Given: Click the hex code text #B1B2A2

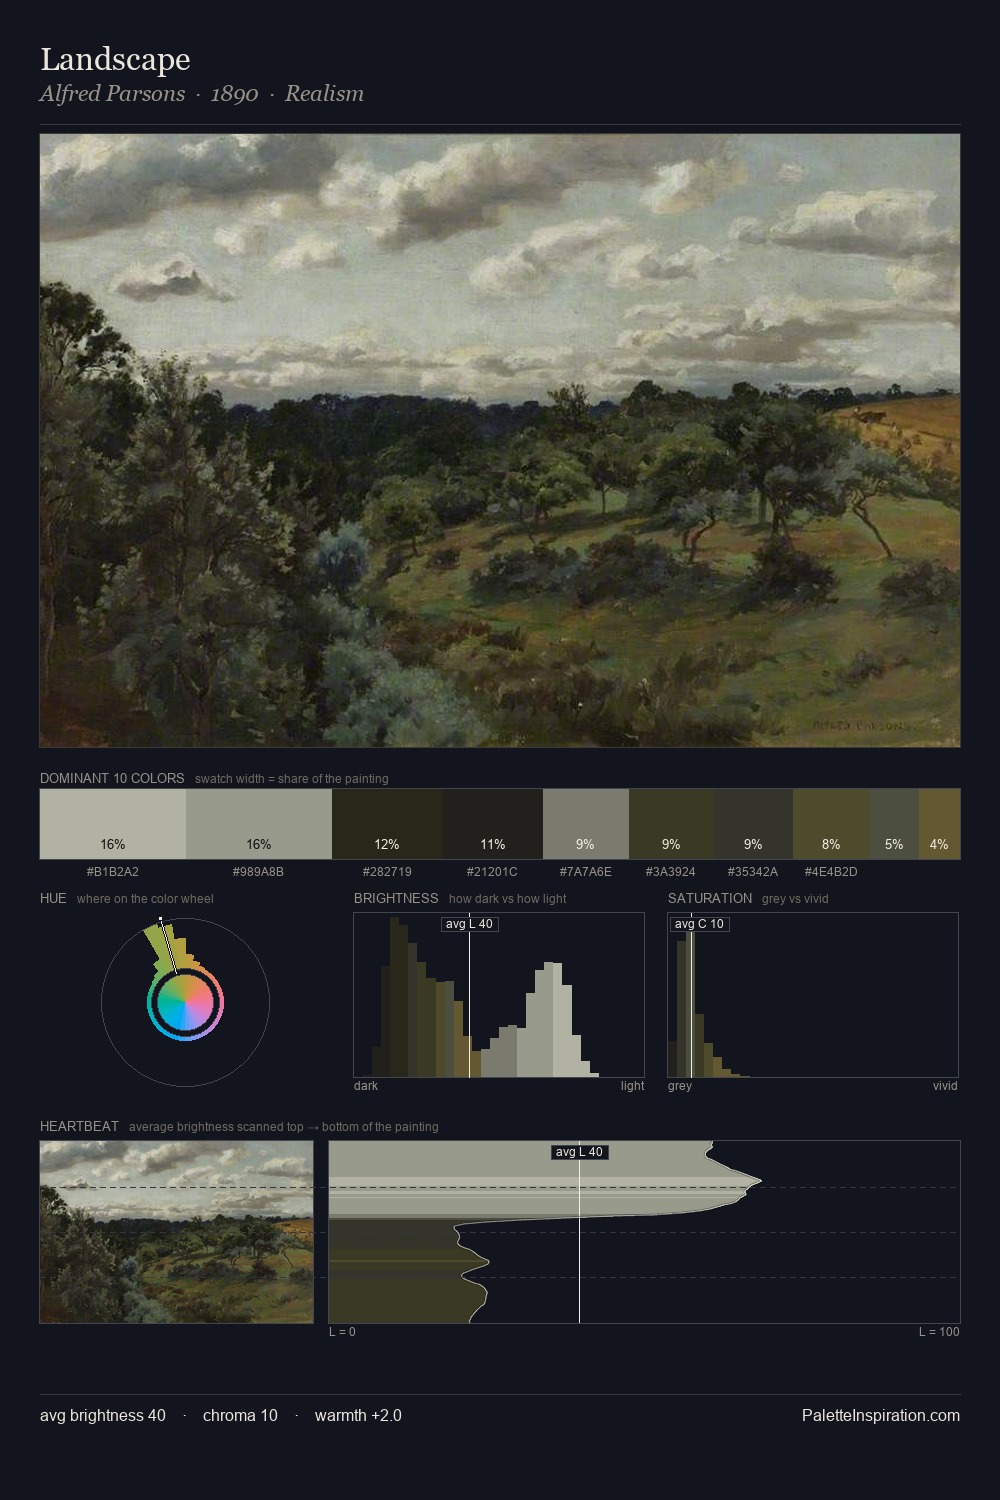Looking at the screenshot, I should point(113,871).
